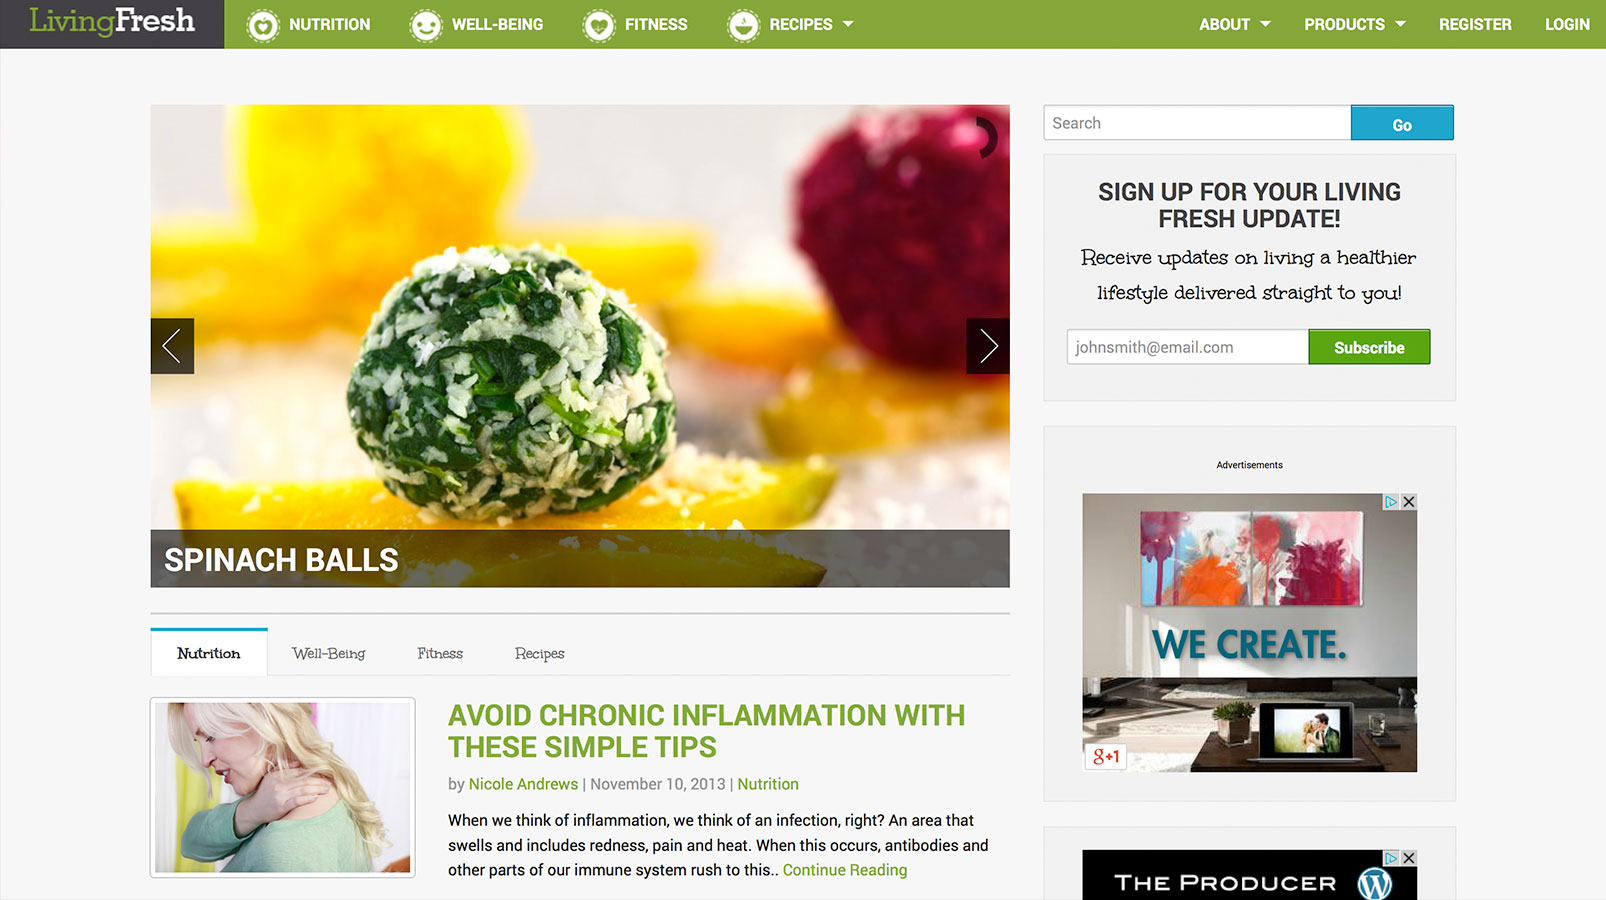Click the Fitness heart icon in navbar
The width and height of the screenshot is (1606, 900).
point(599,25)
